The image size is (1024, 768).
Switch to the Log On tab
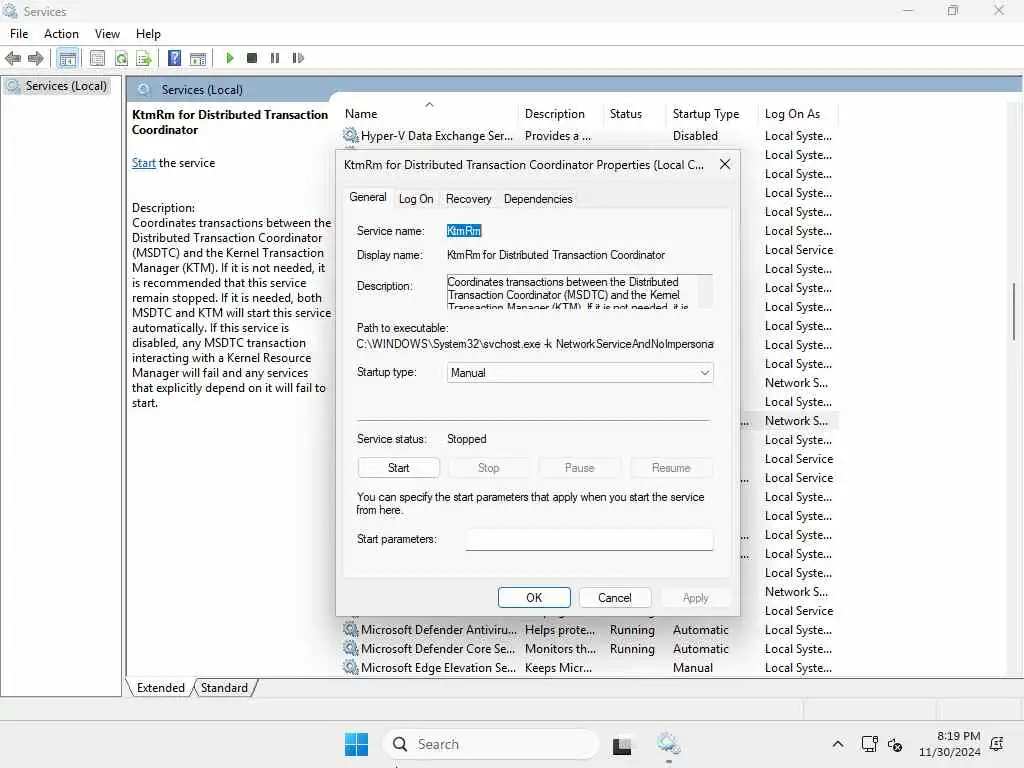tap(416, 199)
